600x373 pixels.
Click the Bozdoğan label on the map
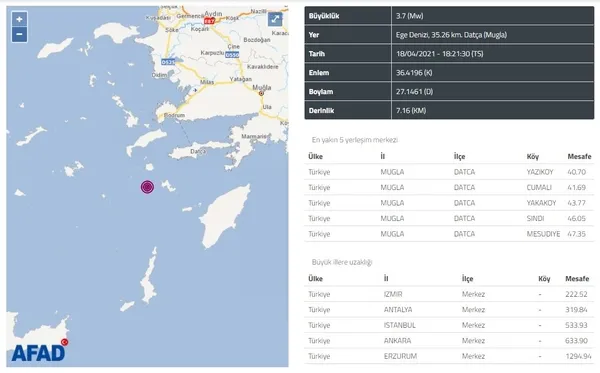(257, 40)
